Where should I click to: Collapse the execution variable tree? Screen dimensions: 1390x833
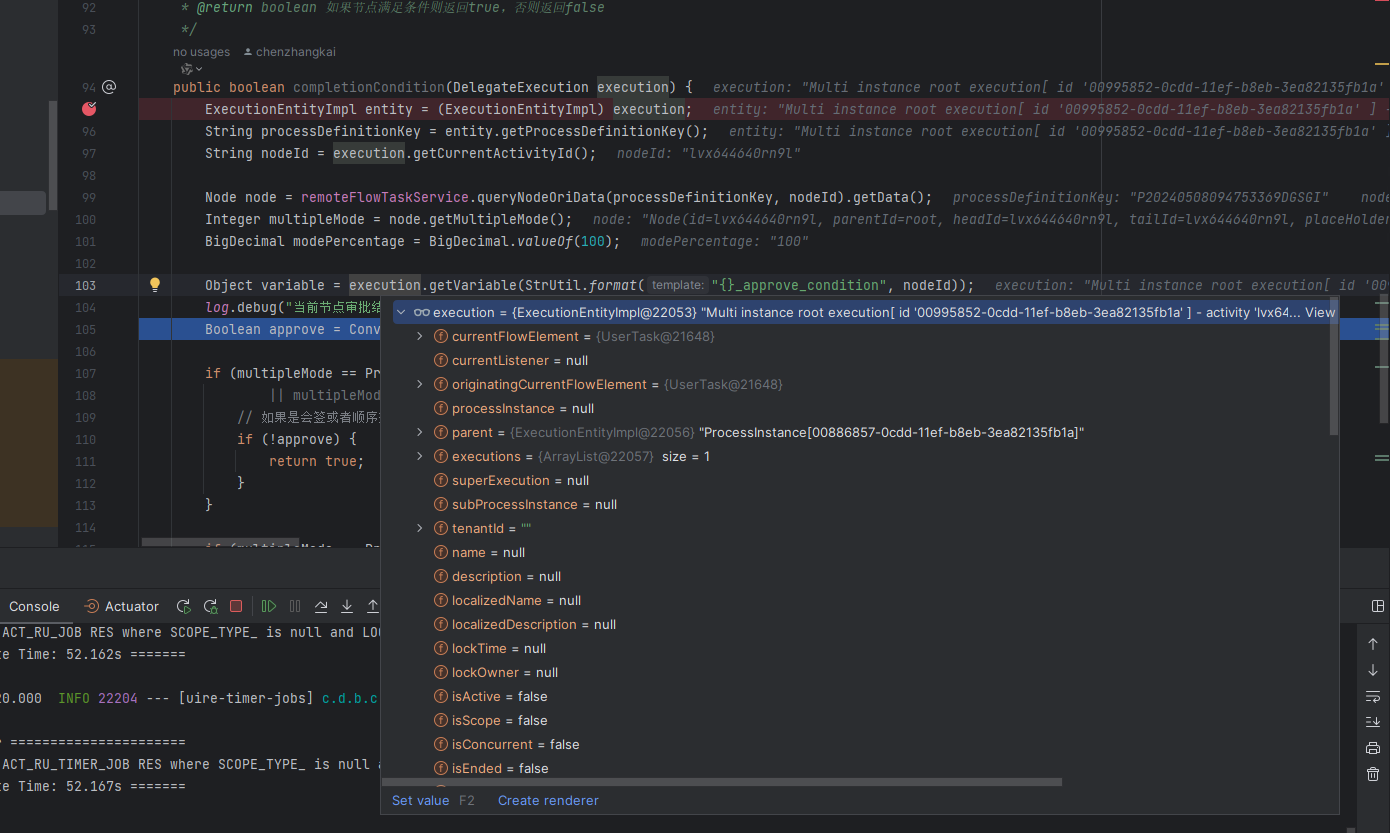pos(401,311)
